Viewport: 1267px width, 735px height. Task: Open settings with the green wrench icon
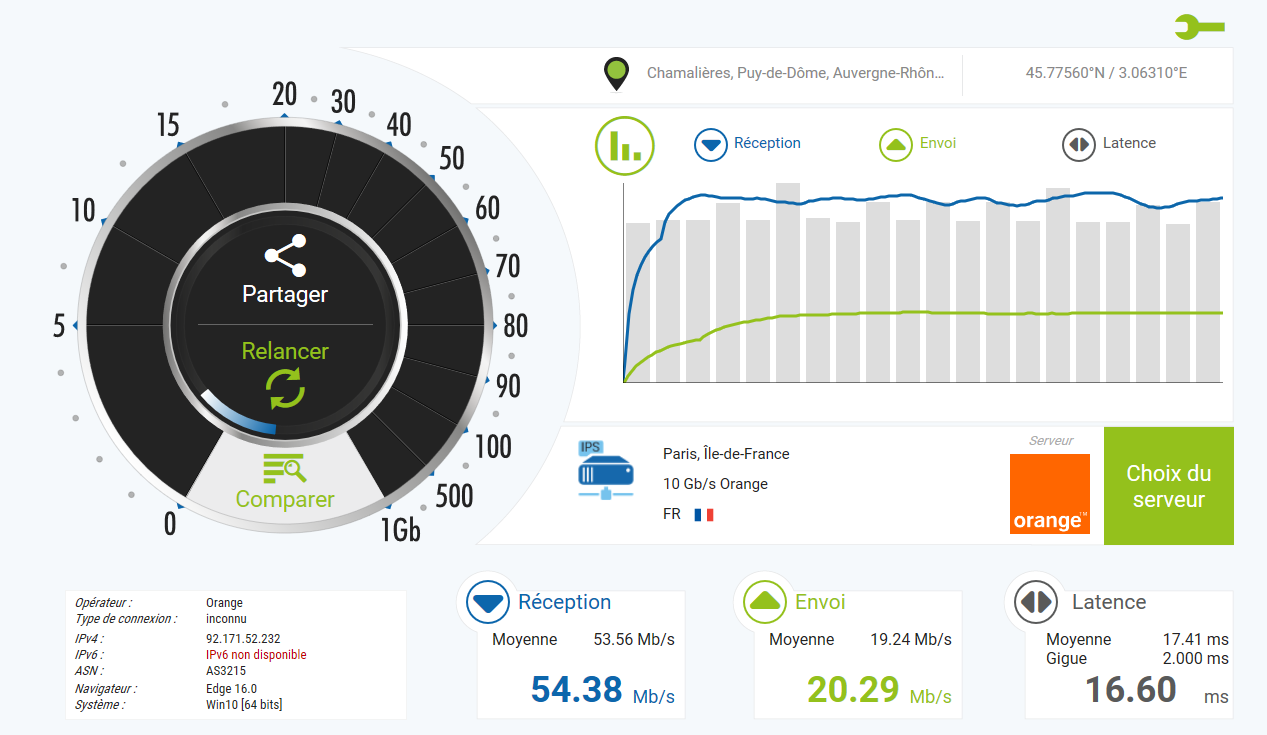[x=1198, y=27]
